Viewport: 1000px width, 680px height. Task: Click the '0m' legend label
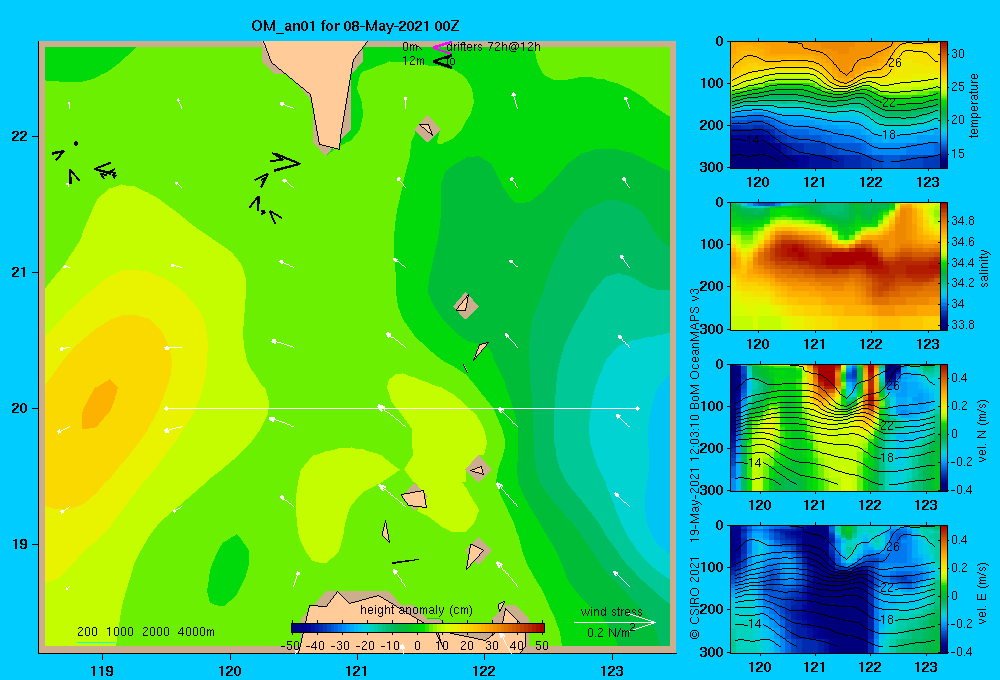tap(411, 47)
